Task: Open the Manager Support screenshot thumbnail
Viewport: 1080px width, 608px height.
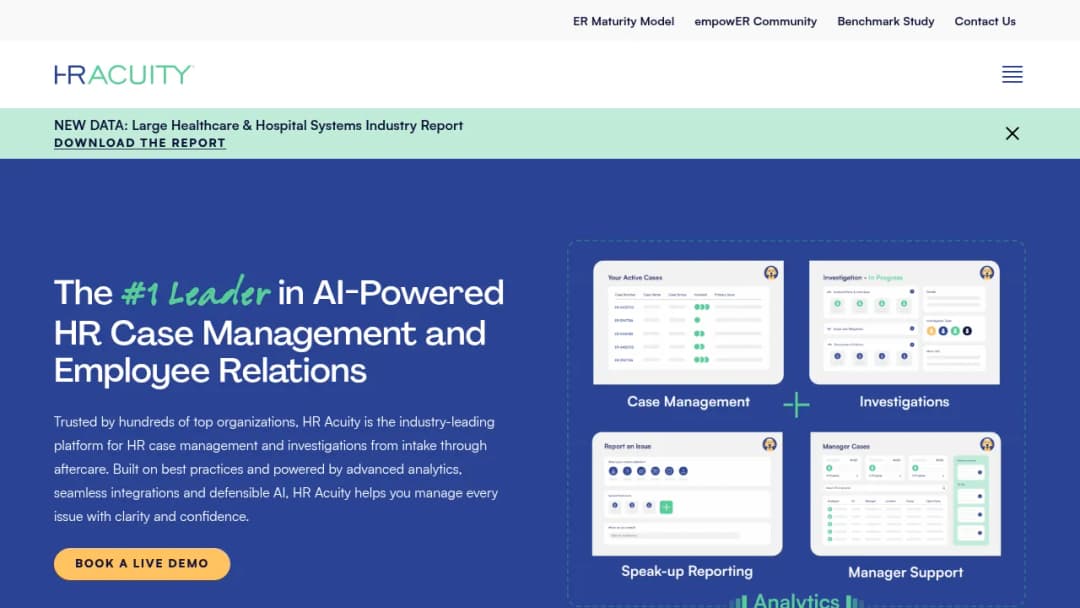Action: (906, 494)
